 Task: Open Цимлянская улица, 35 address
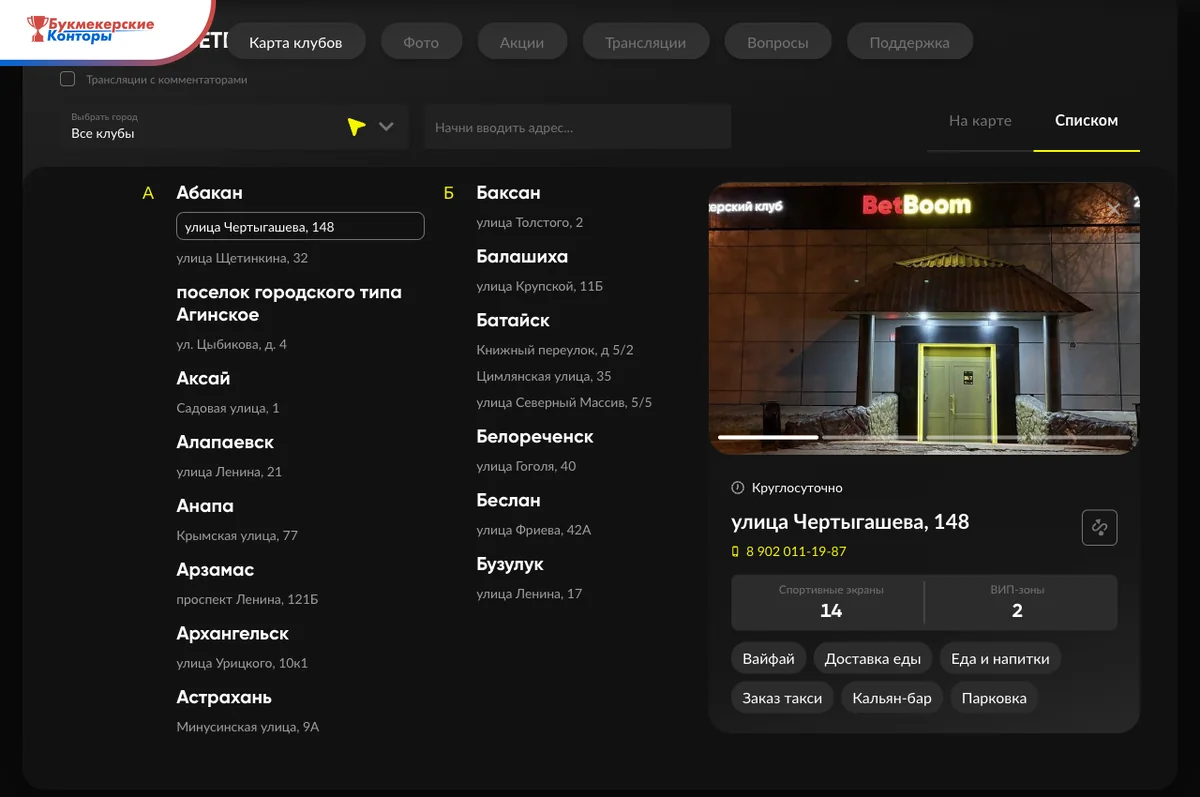[544, 376]
